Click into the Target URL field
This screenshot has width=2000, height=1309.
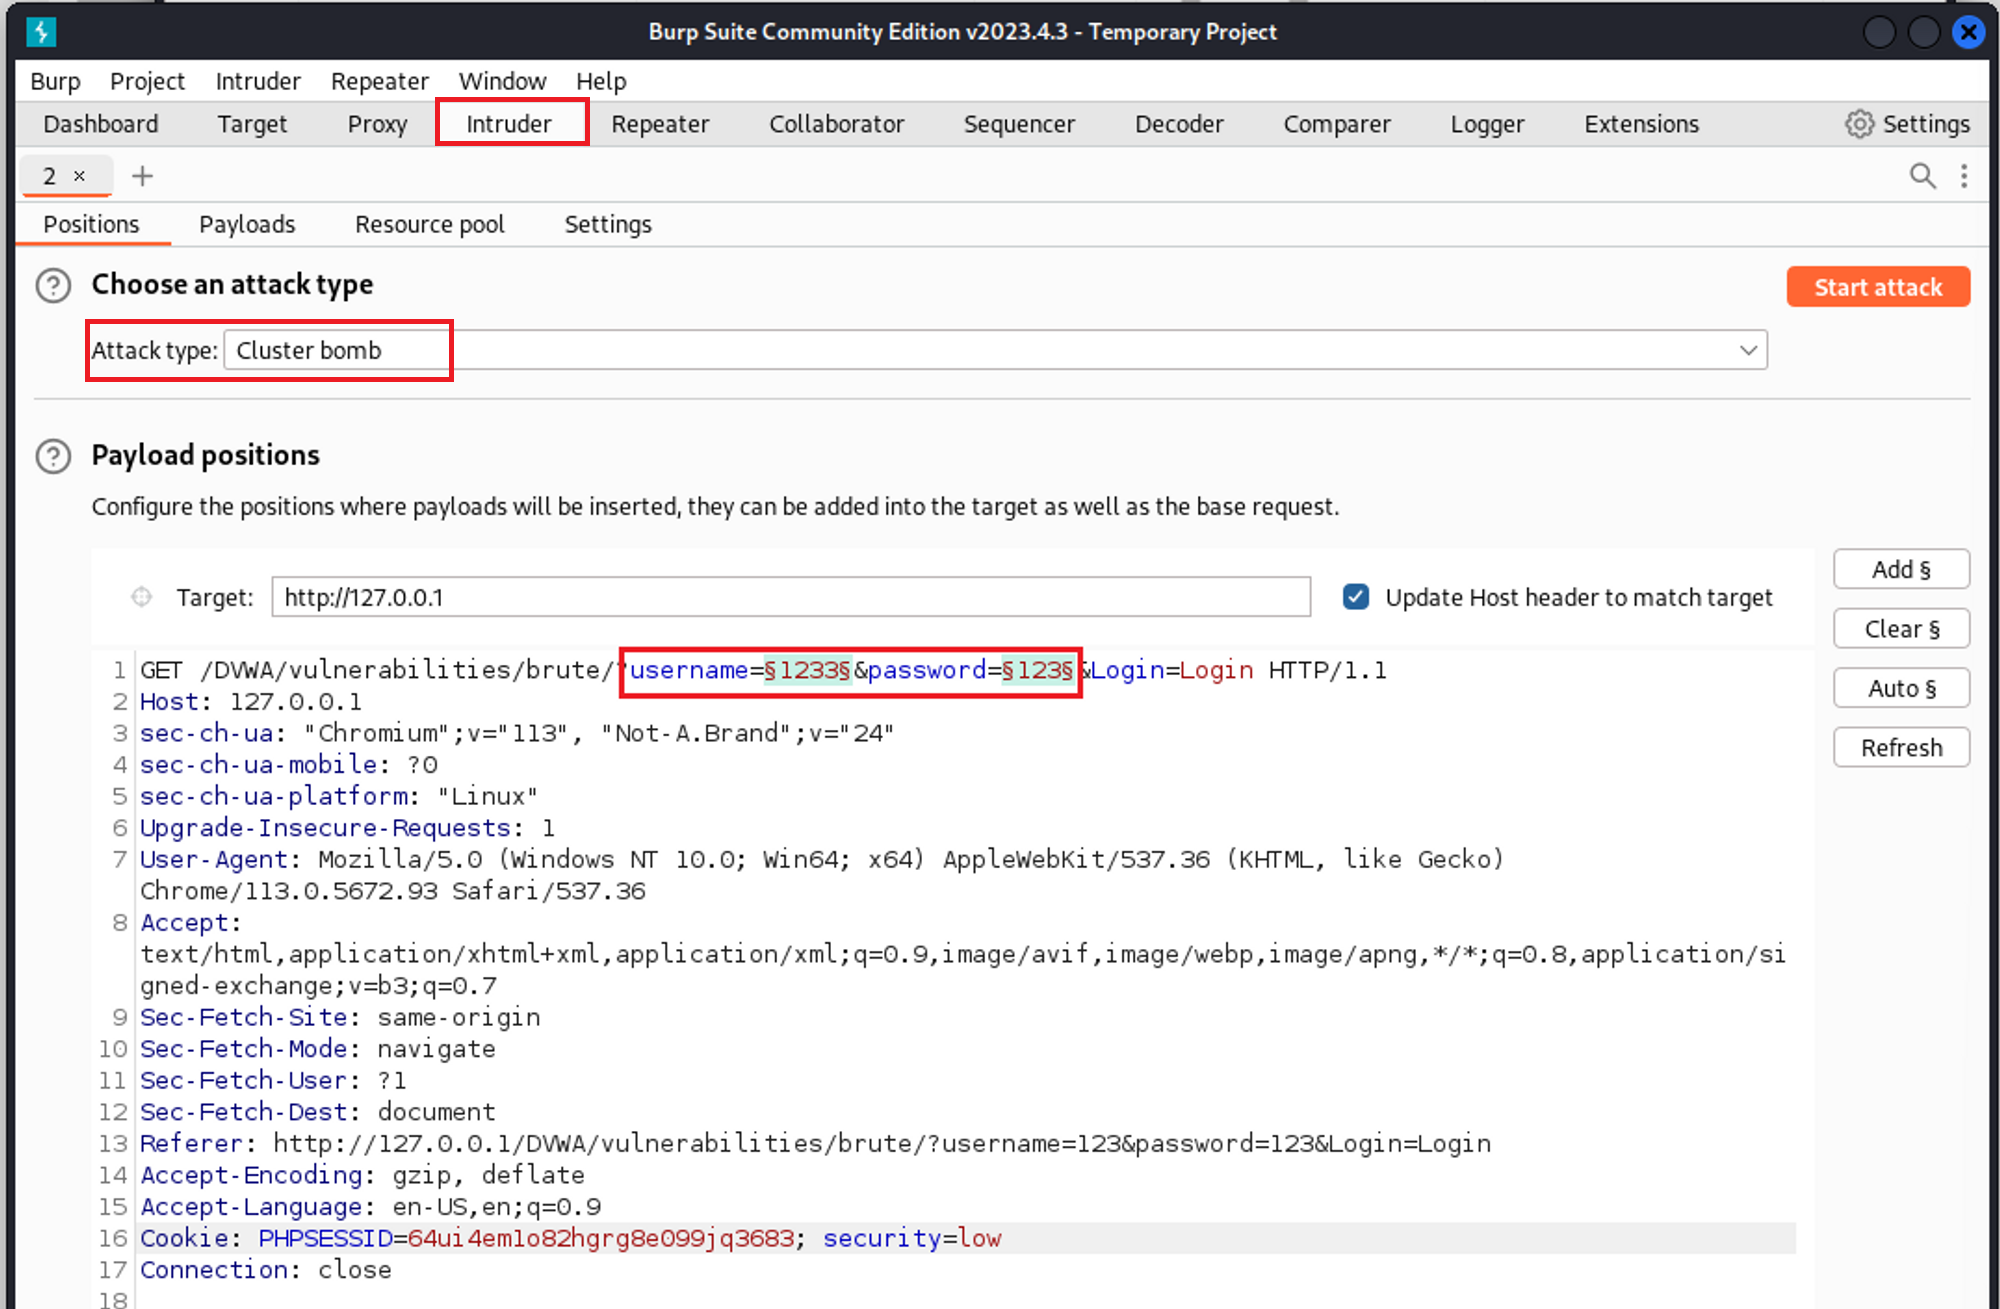tap(790, 597)
